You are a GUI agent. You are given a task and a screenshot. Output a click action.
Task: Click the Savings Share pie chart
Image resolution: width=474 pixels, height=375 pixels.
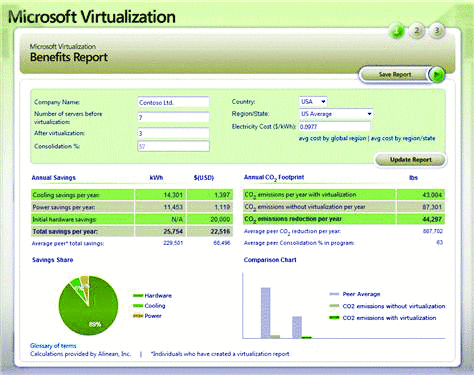(88, 305)
